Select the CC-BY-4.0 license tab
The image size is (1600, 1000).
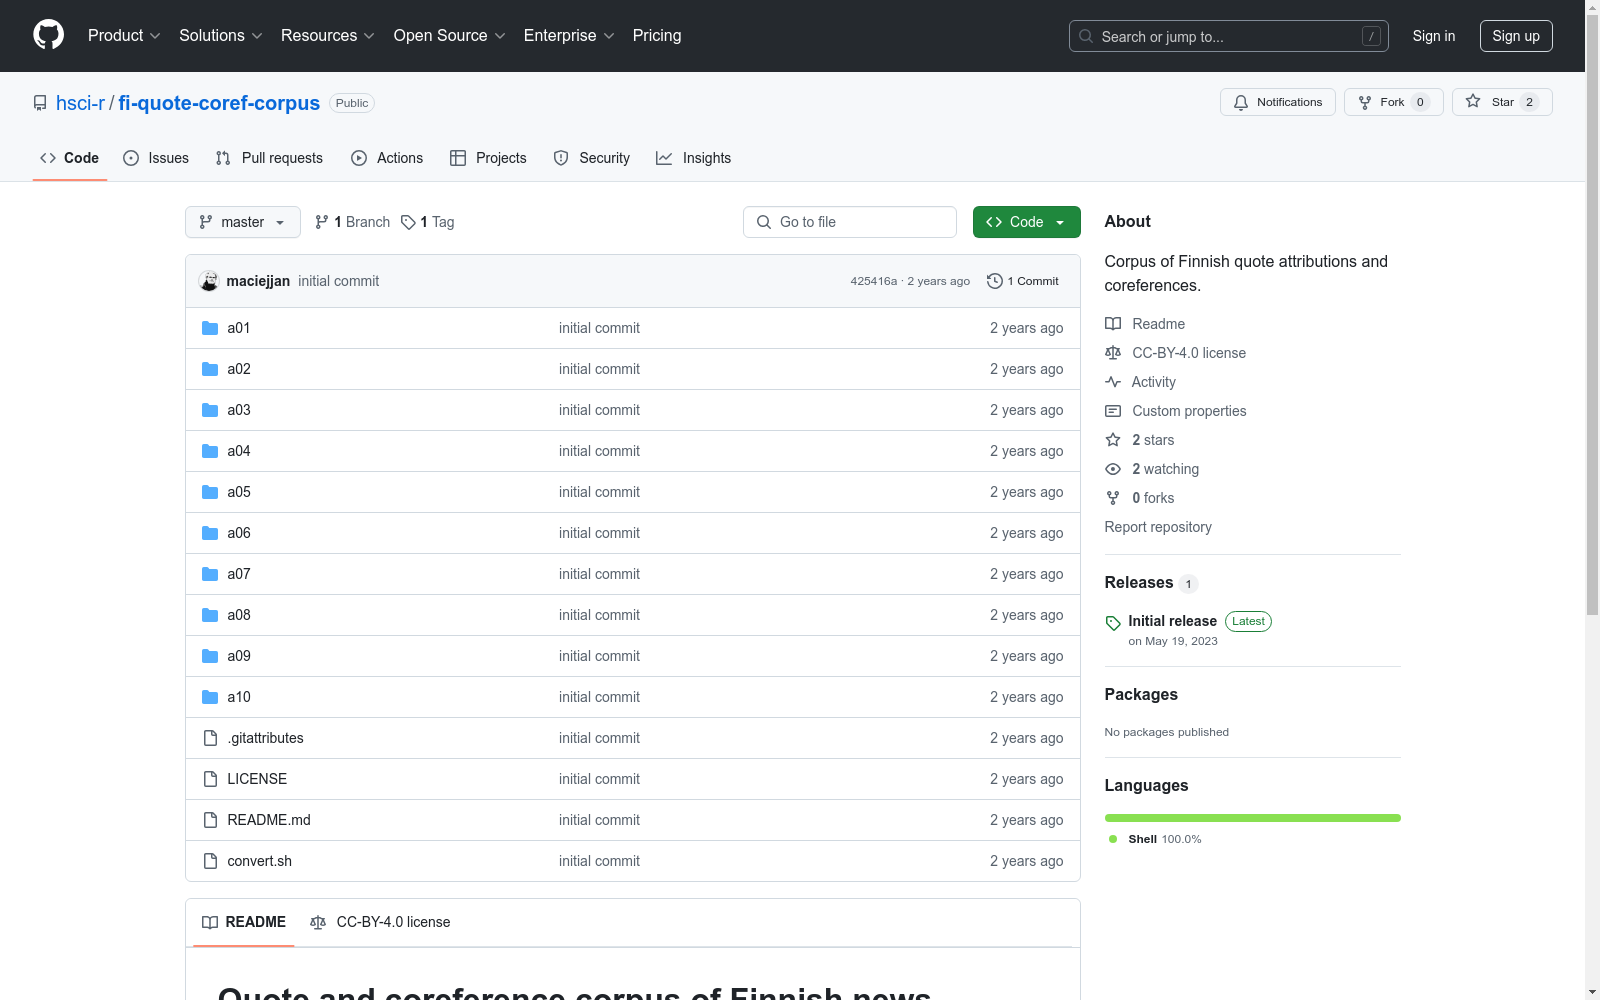tap(380, 922)
